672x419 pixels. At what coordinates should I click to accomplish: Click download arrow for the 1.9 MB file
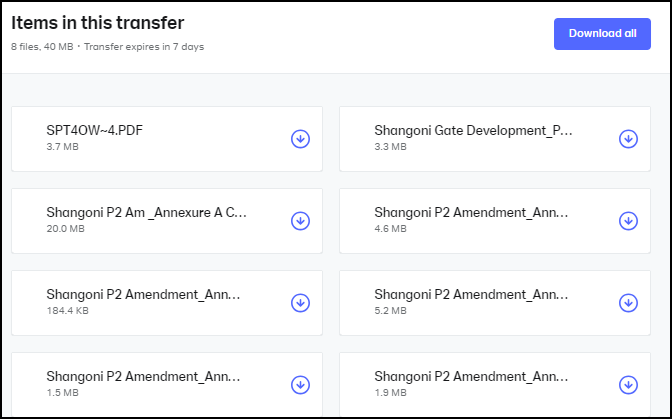pos(628,384)
